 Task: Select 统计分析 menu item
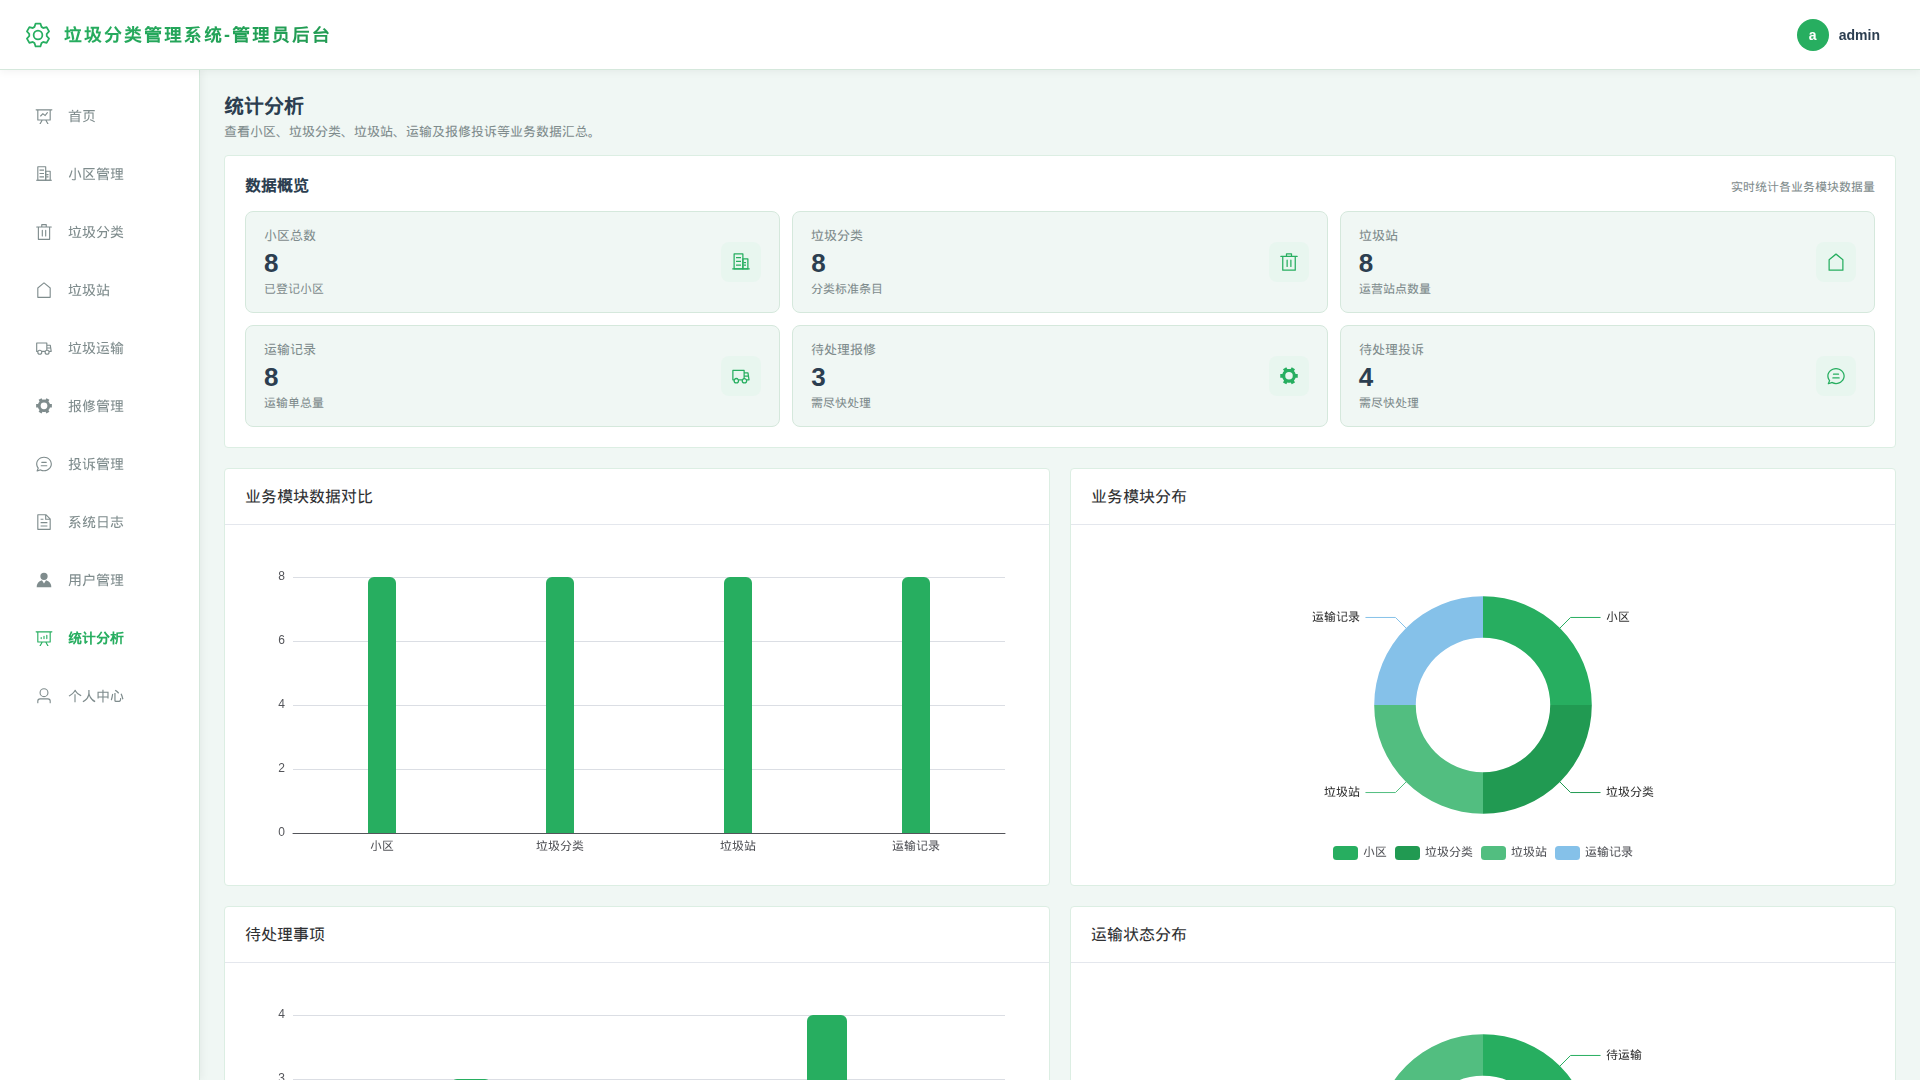point(100,638)
